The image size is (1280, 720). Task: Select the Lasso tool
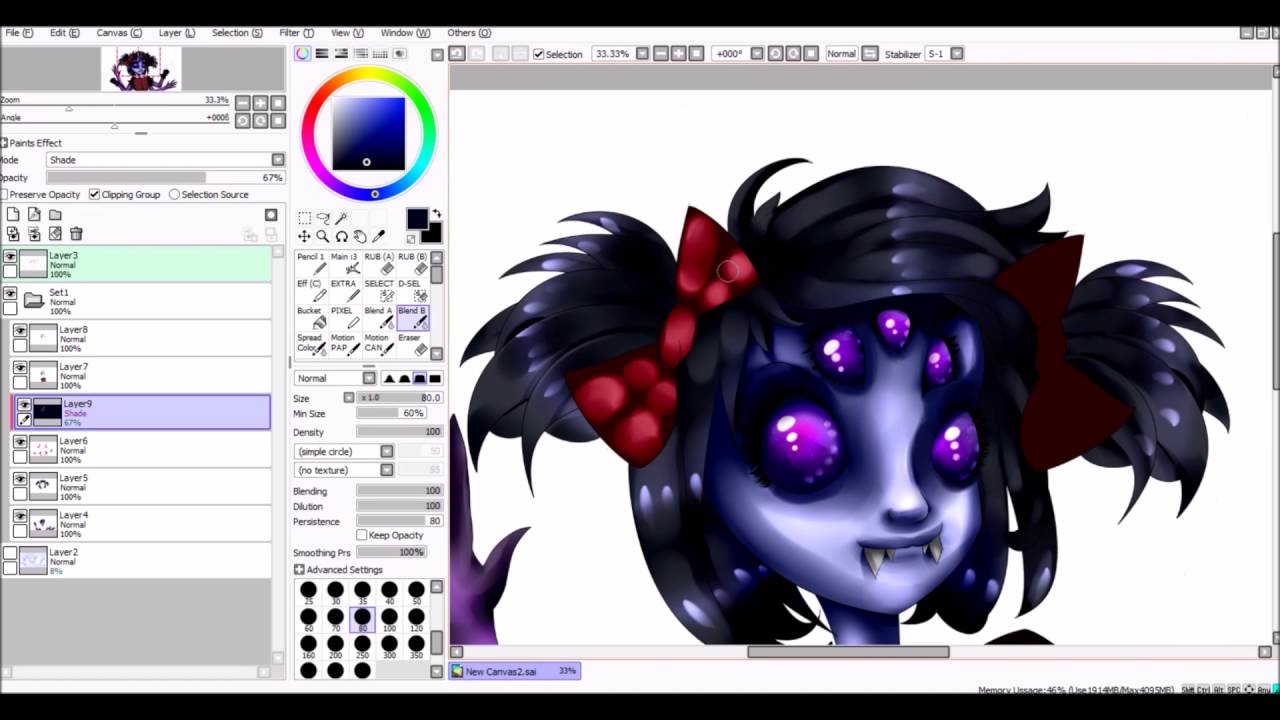point(322,218)
